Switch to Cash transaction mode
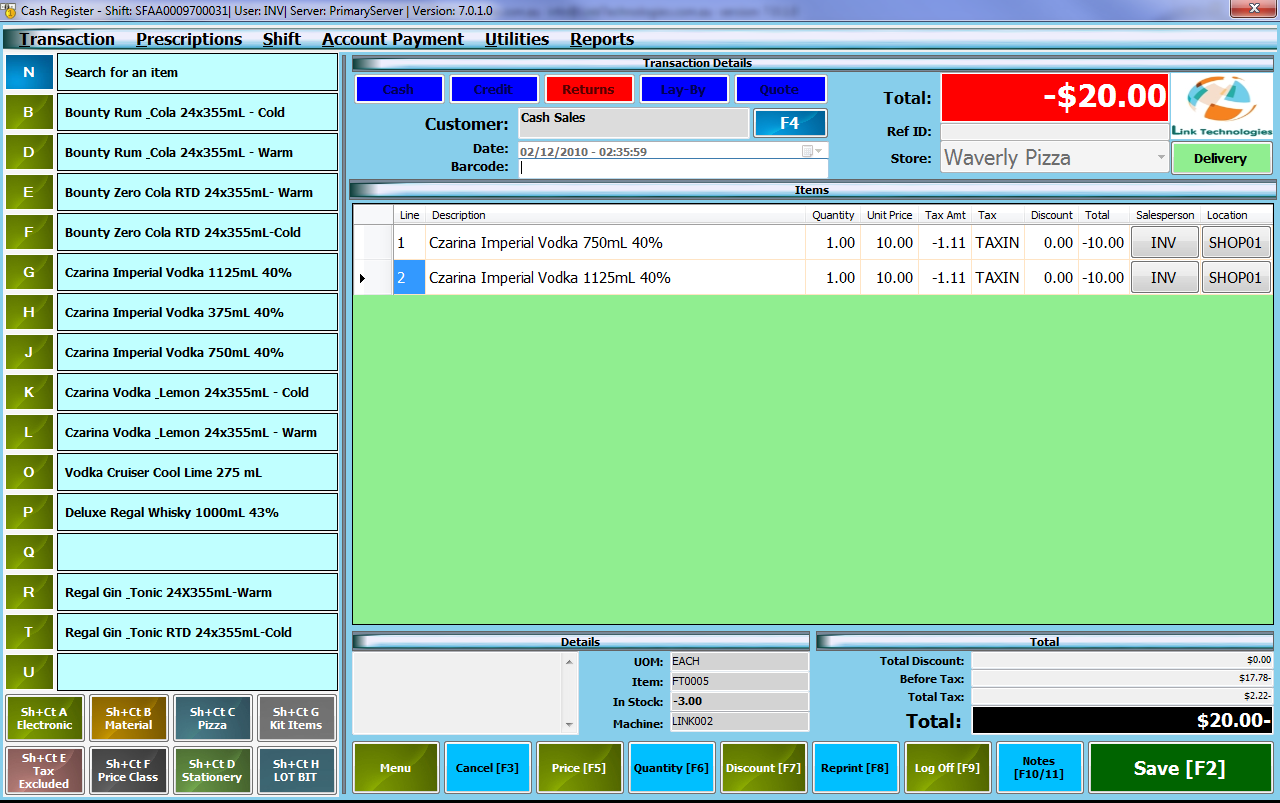1280x803 pixels. [x=398, y=89]
